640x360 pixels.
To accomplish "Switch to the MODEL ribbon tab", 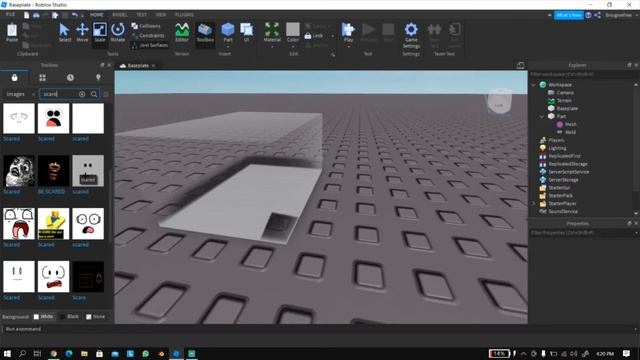I will point(120,15).
